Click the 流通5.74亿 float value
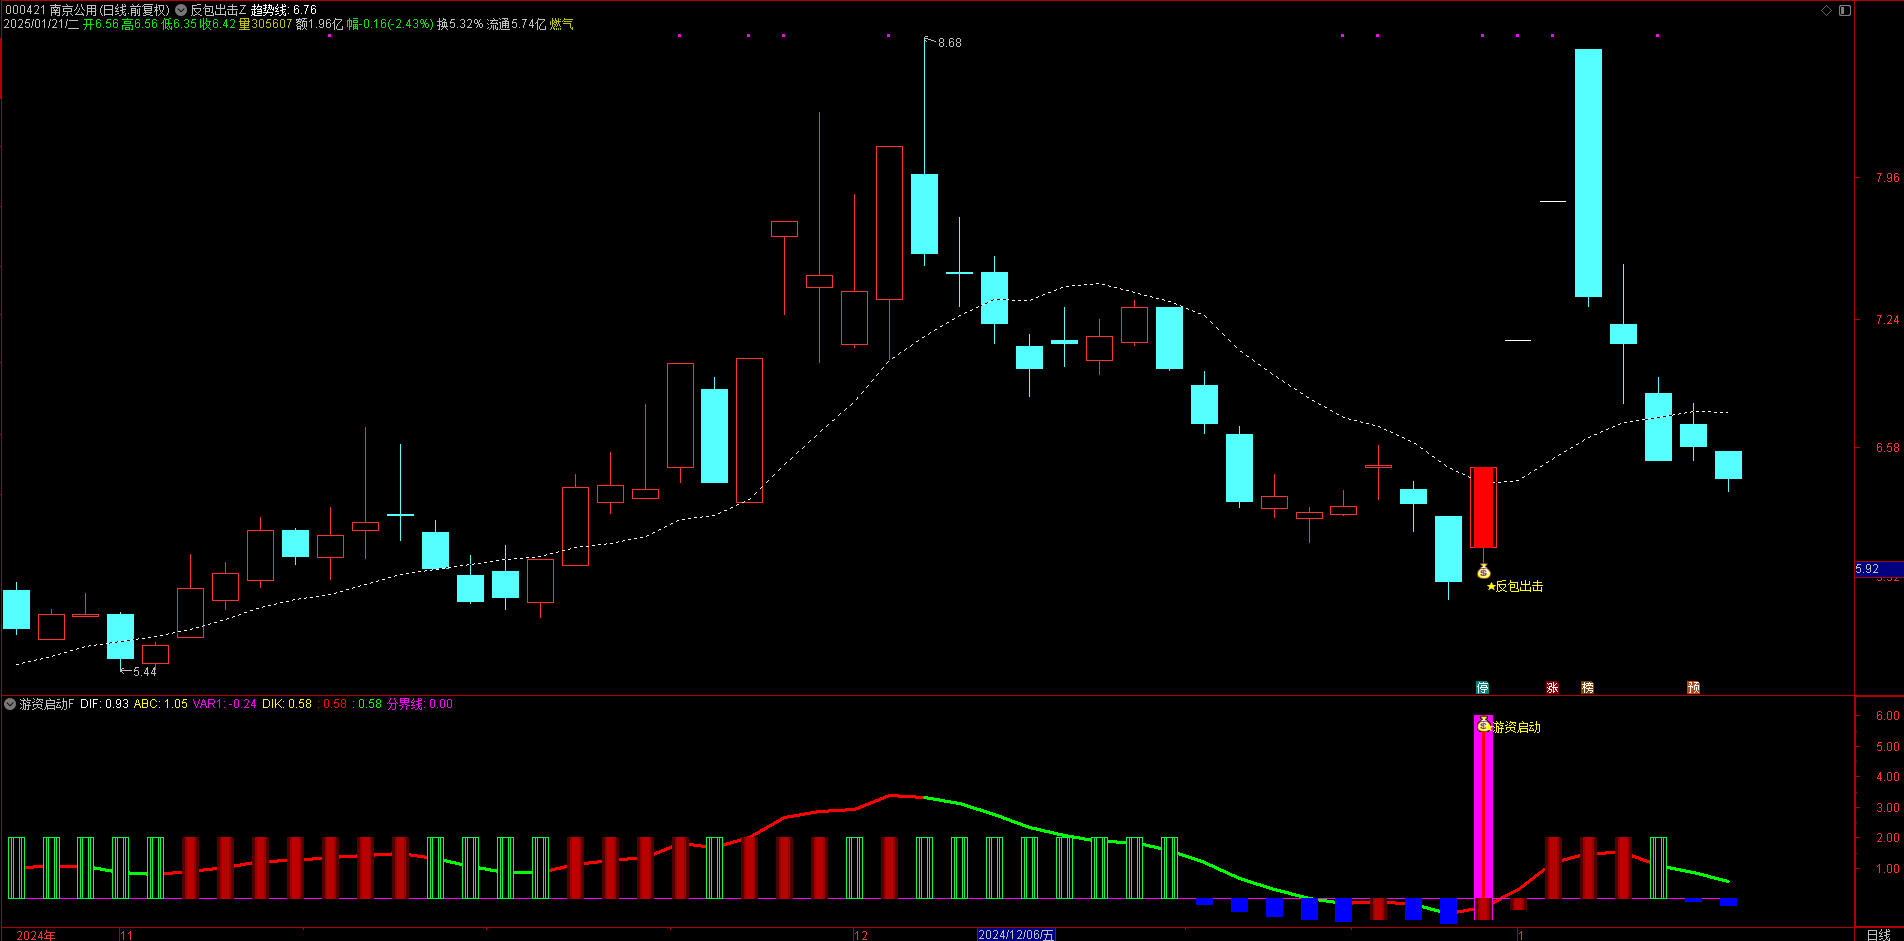The width and height of the screenshot is (1904, 941). tap(516, 24)
